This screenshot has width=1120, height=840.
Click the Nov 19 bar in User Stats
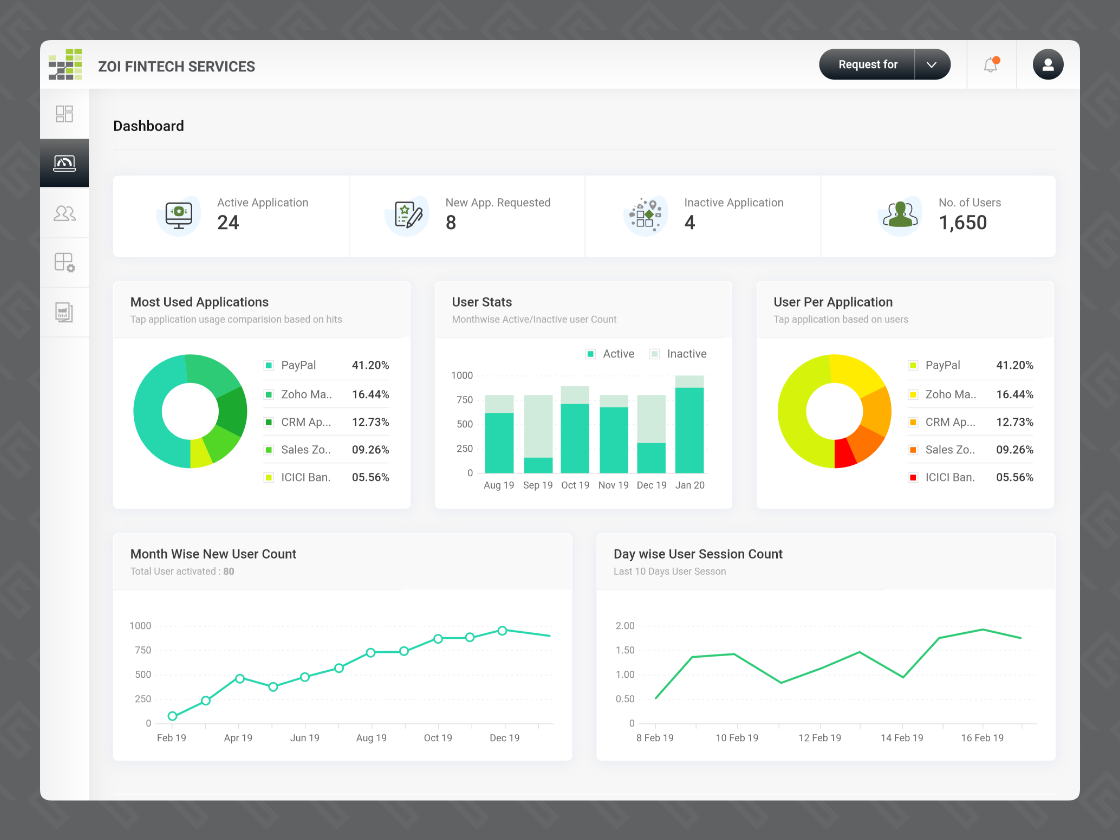pyautogui.click(x=614, y=434)
